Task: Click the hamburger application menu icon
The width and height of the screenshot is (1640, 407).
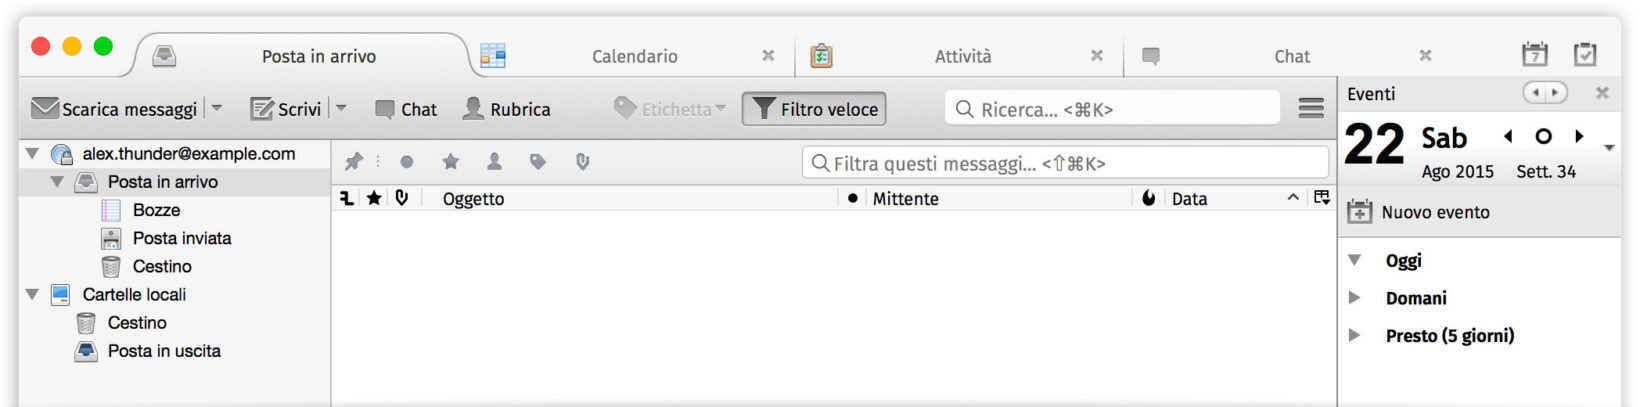Action: pyautogui.click(x=1311, y=108)
